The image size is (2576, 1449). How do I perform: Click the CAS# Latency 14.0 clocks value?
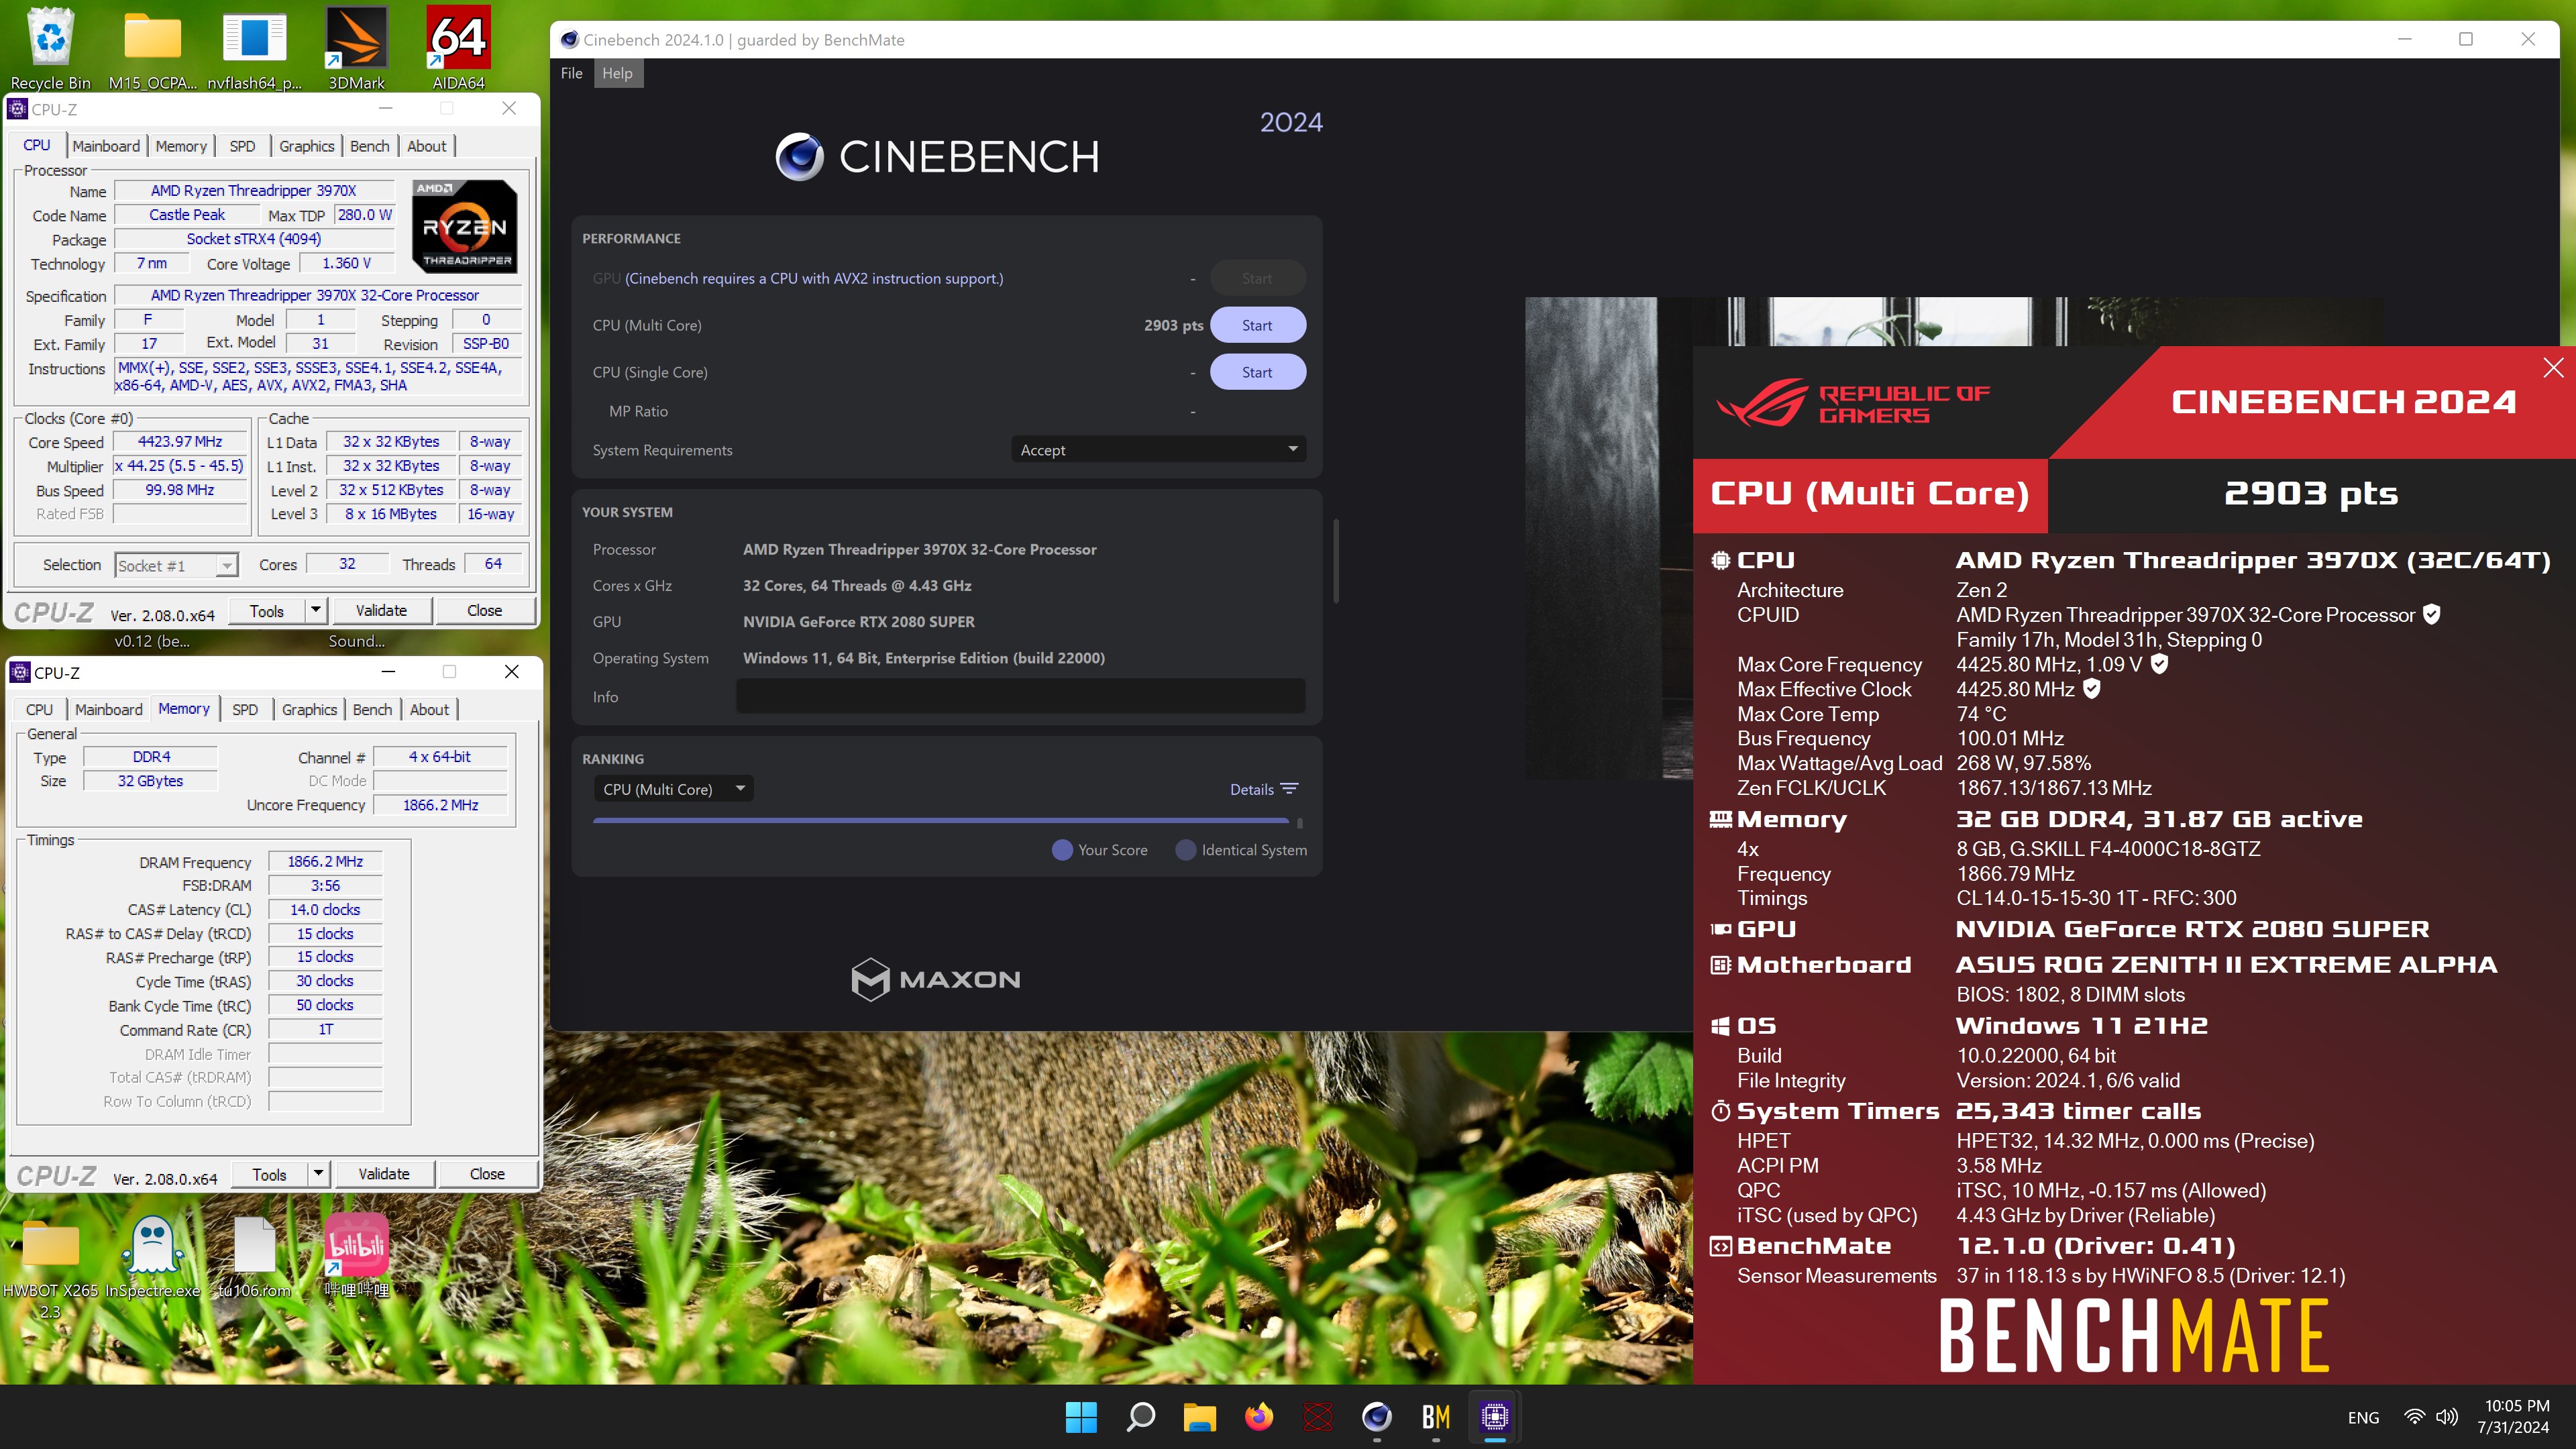(x=325, y=909)
